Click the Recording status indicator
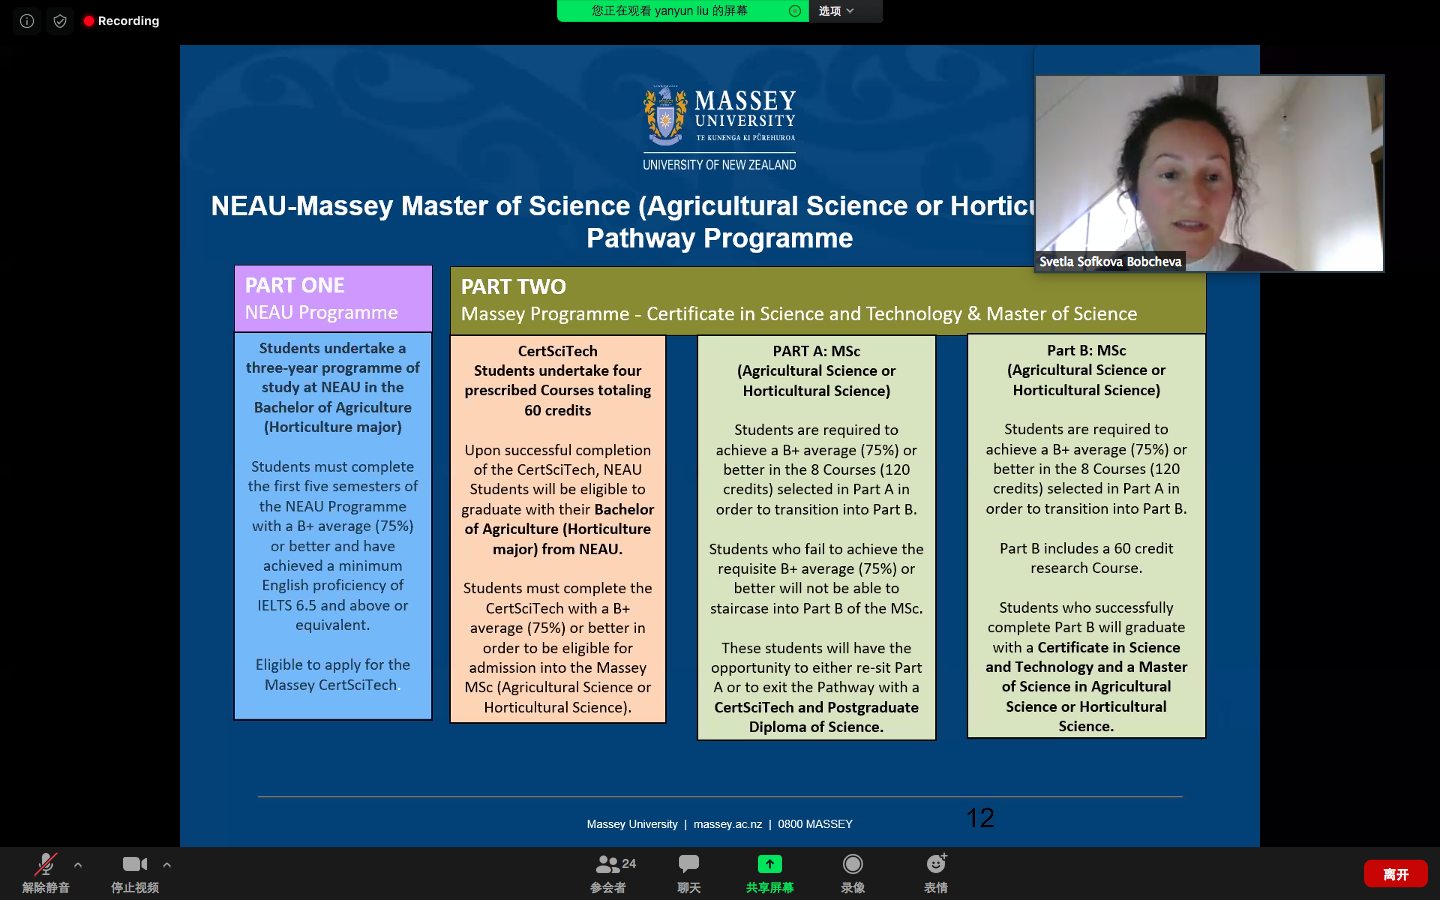The height and width of the screenshot is (900, 1440). (122, 21)
